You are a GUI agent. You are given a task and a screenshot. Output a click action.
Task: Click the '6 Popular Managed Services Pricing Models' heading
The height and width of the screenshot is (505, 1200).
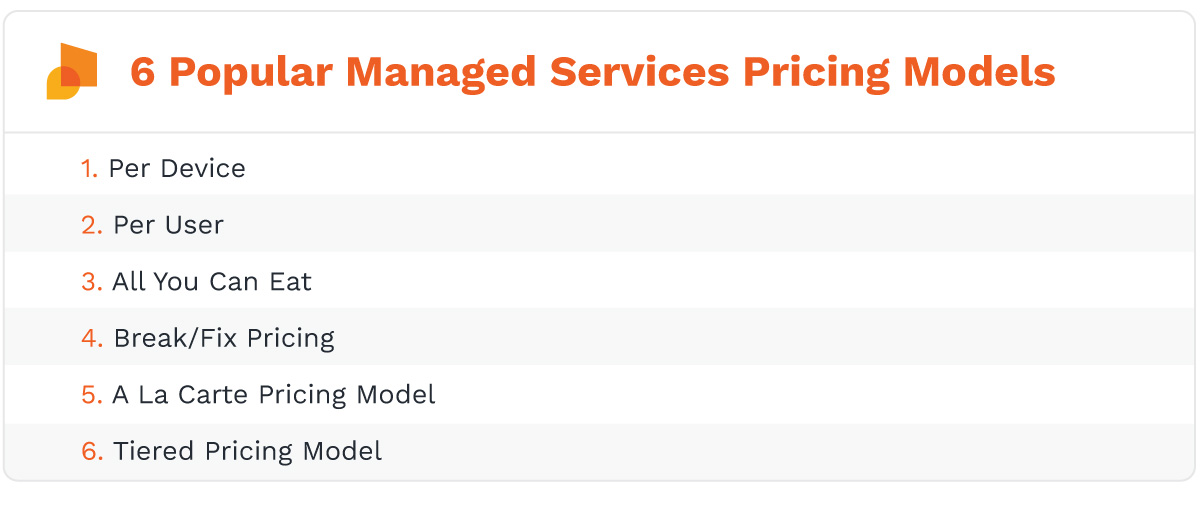point(592,73)
